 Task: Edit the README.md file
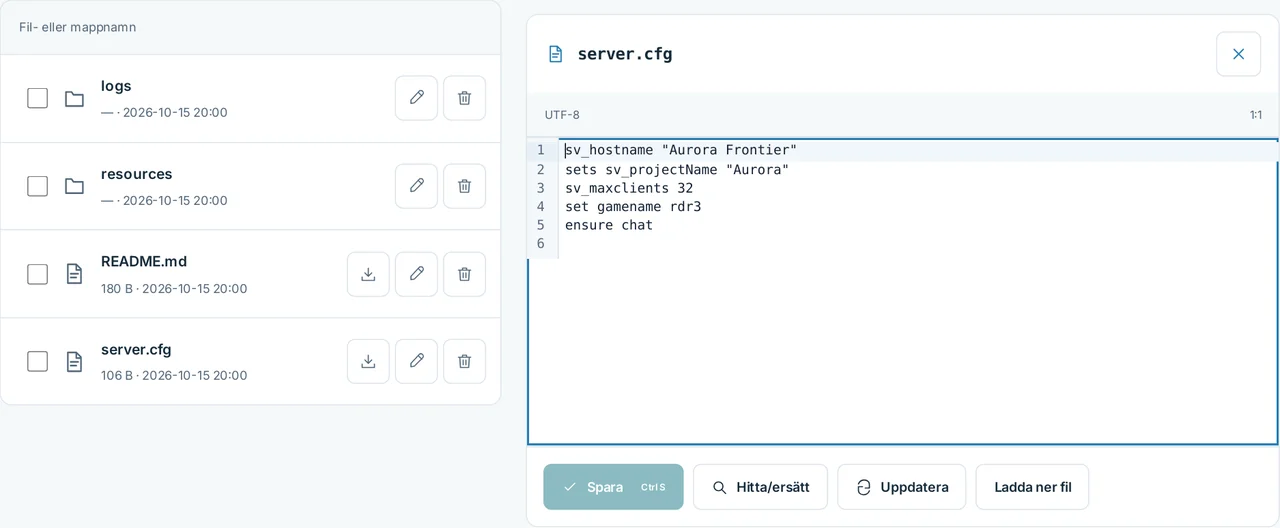point(416,274)
